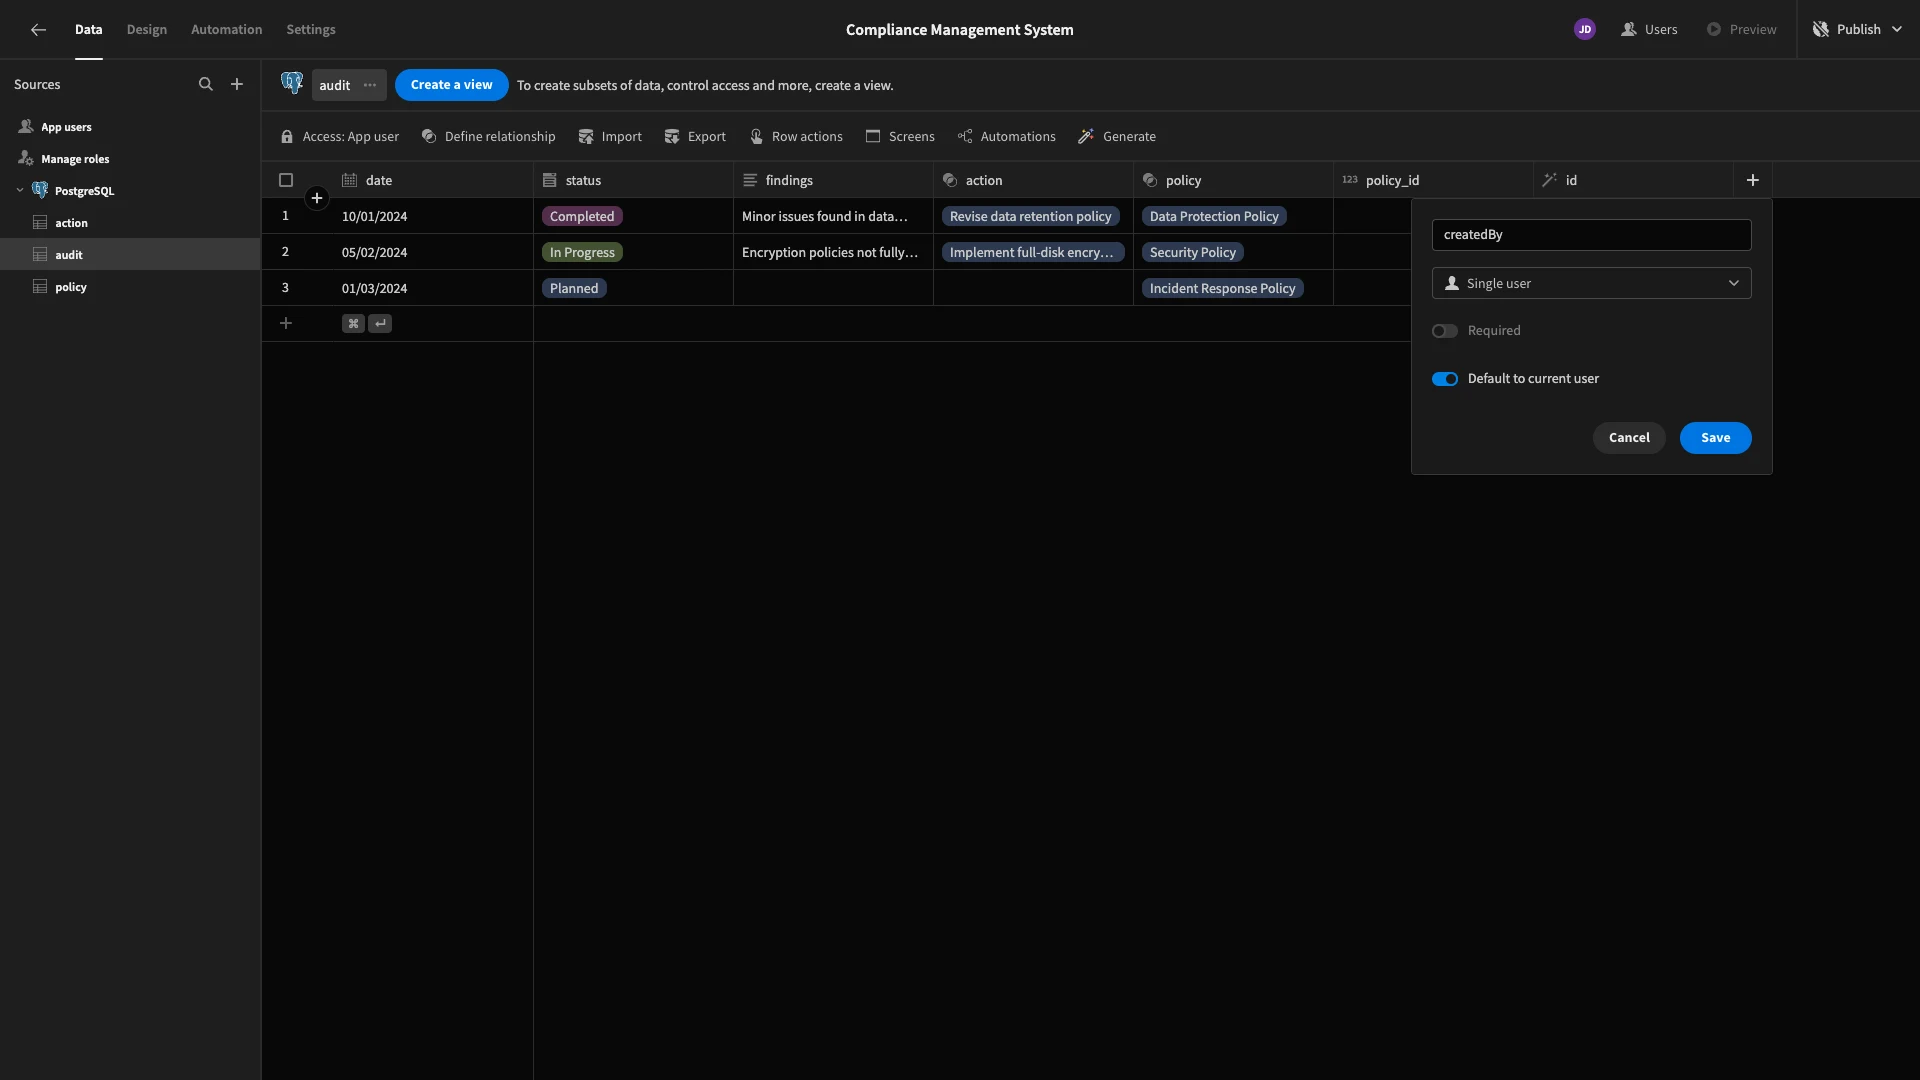Open Define relationship
Screen dimensions: 1920x1080
[488, 137]
